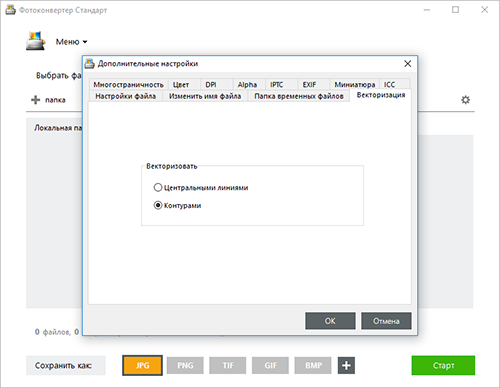Select the Контурами radio option
This screenshot has width=500, height=388.
click(x=158, y=205)
